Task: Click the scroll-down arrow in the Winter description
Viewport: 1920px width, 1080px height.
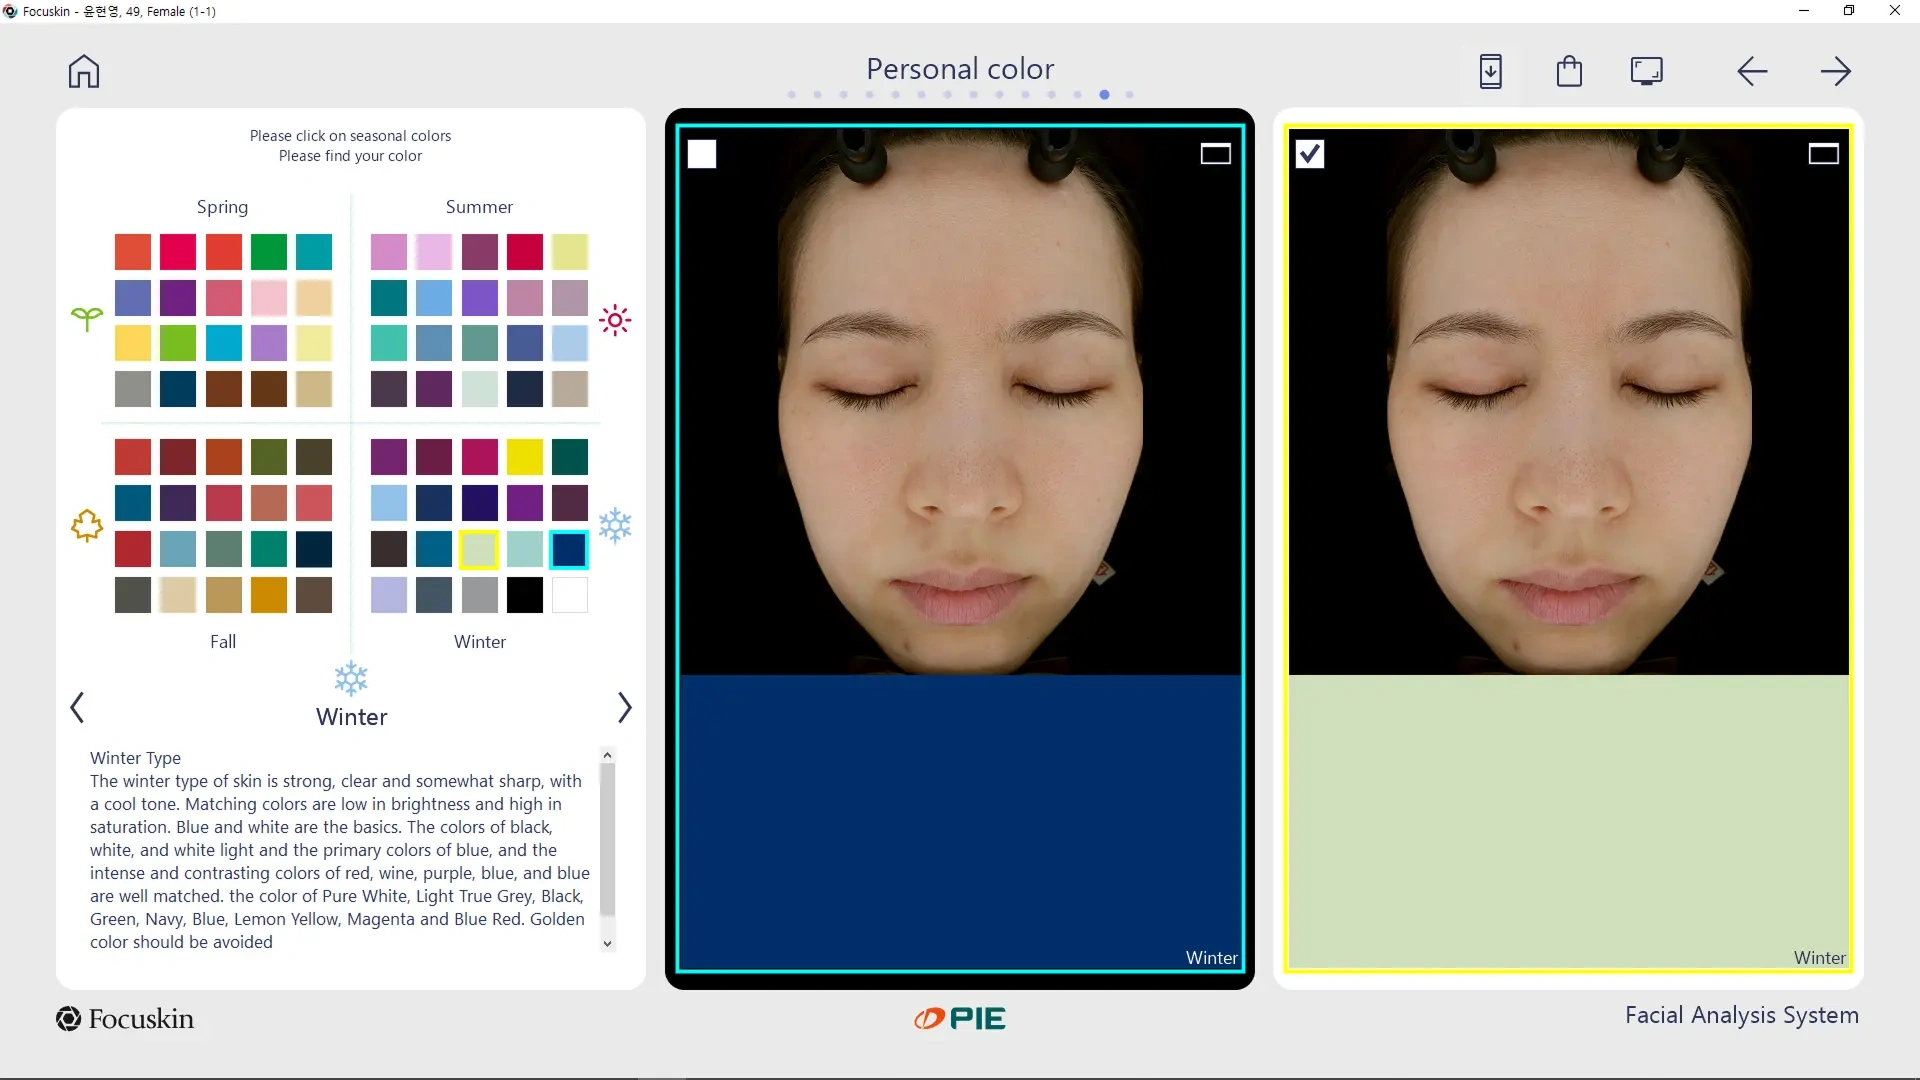Action: 607,941
